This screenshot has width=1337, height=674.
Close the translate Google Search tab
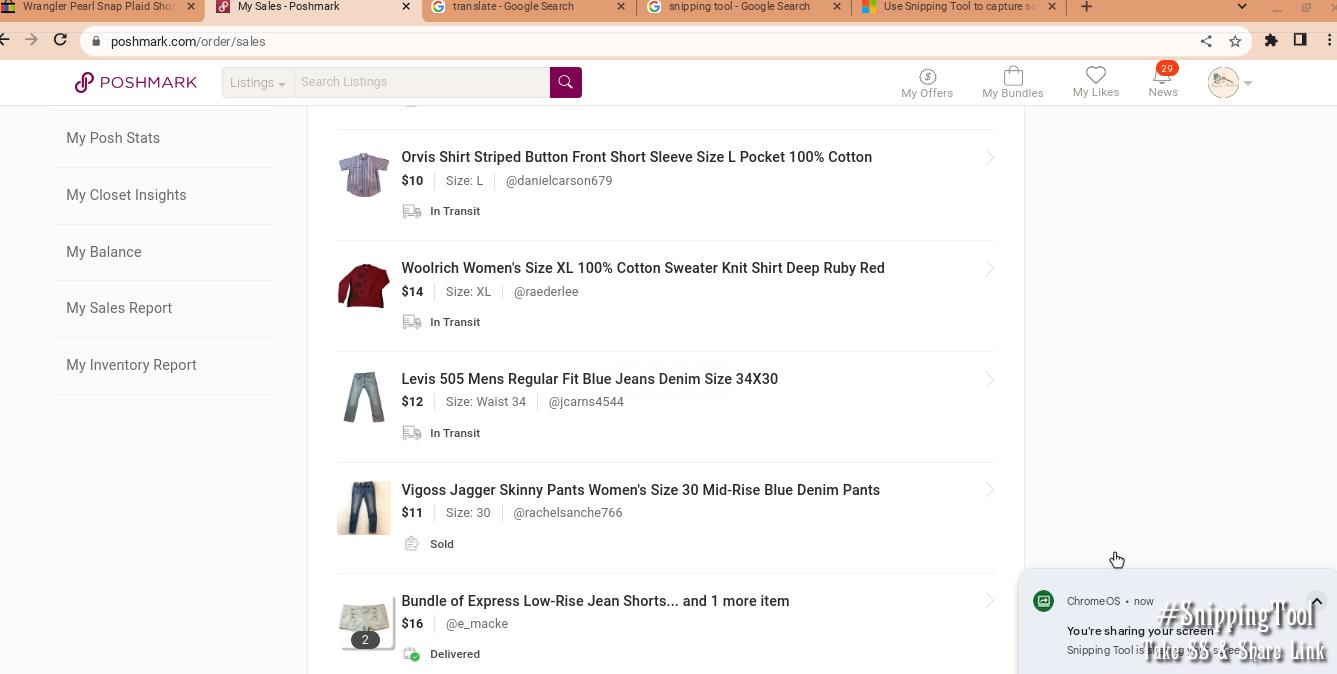pos(621,6)
